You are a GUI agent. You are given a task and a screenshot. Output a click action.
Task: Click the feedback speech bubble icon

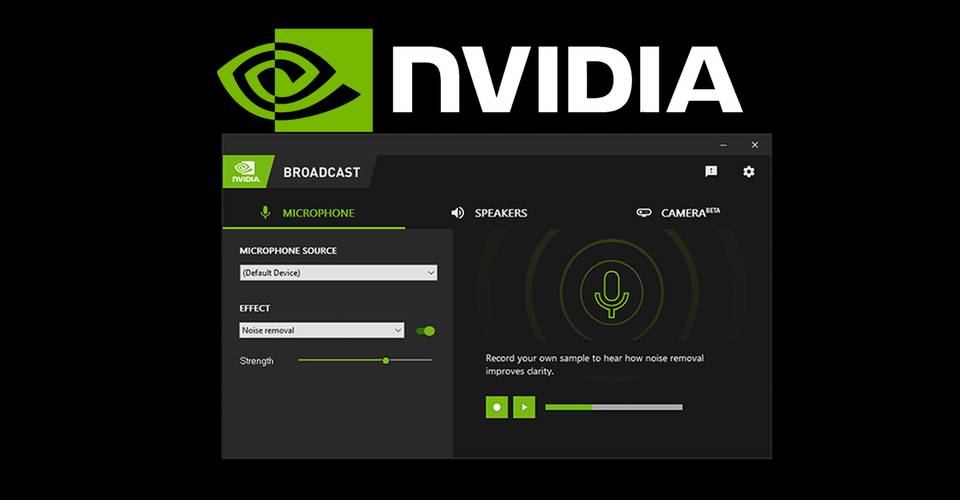tap(711, 171)
